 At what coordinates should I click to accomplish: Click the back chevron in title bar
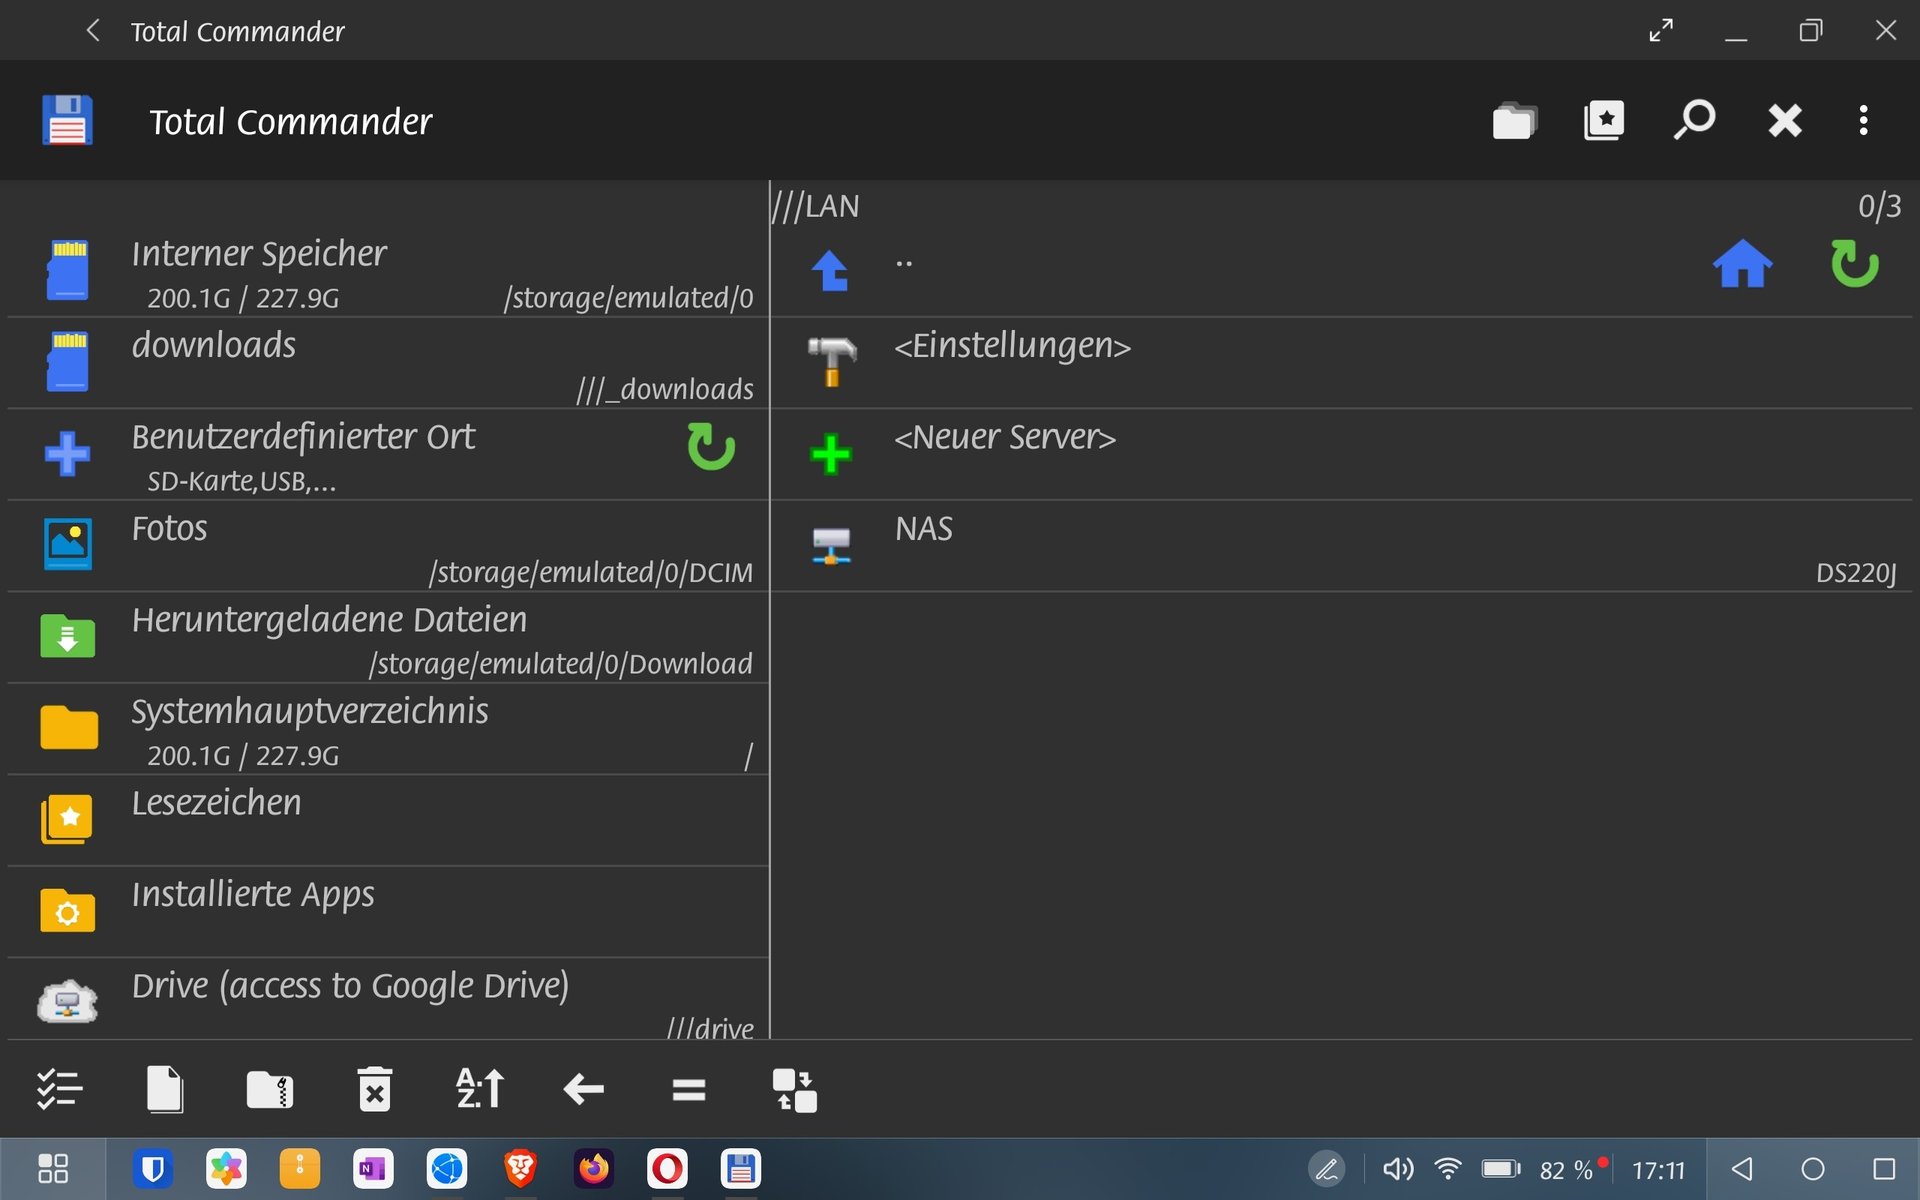tap(93, 31)
